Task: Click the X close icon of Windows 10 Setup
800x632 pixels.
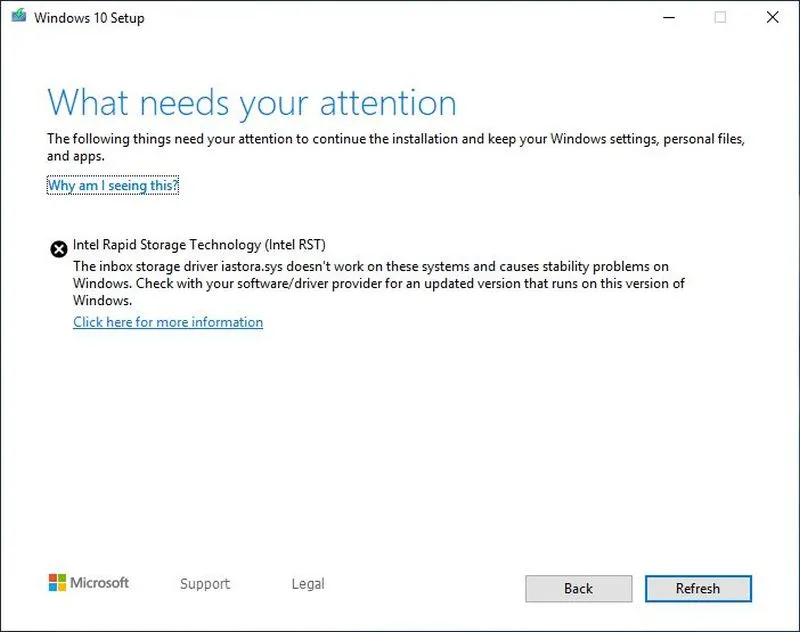Action: coord(772,17)
